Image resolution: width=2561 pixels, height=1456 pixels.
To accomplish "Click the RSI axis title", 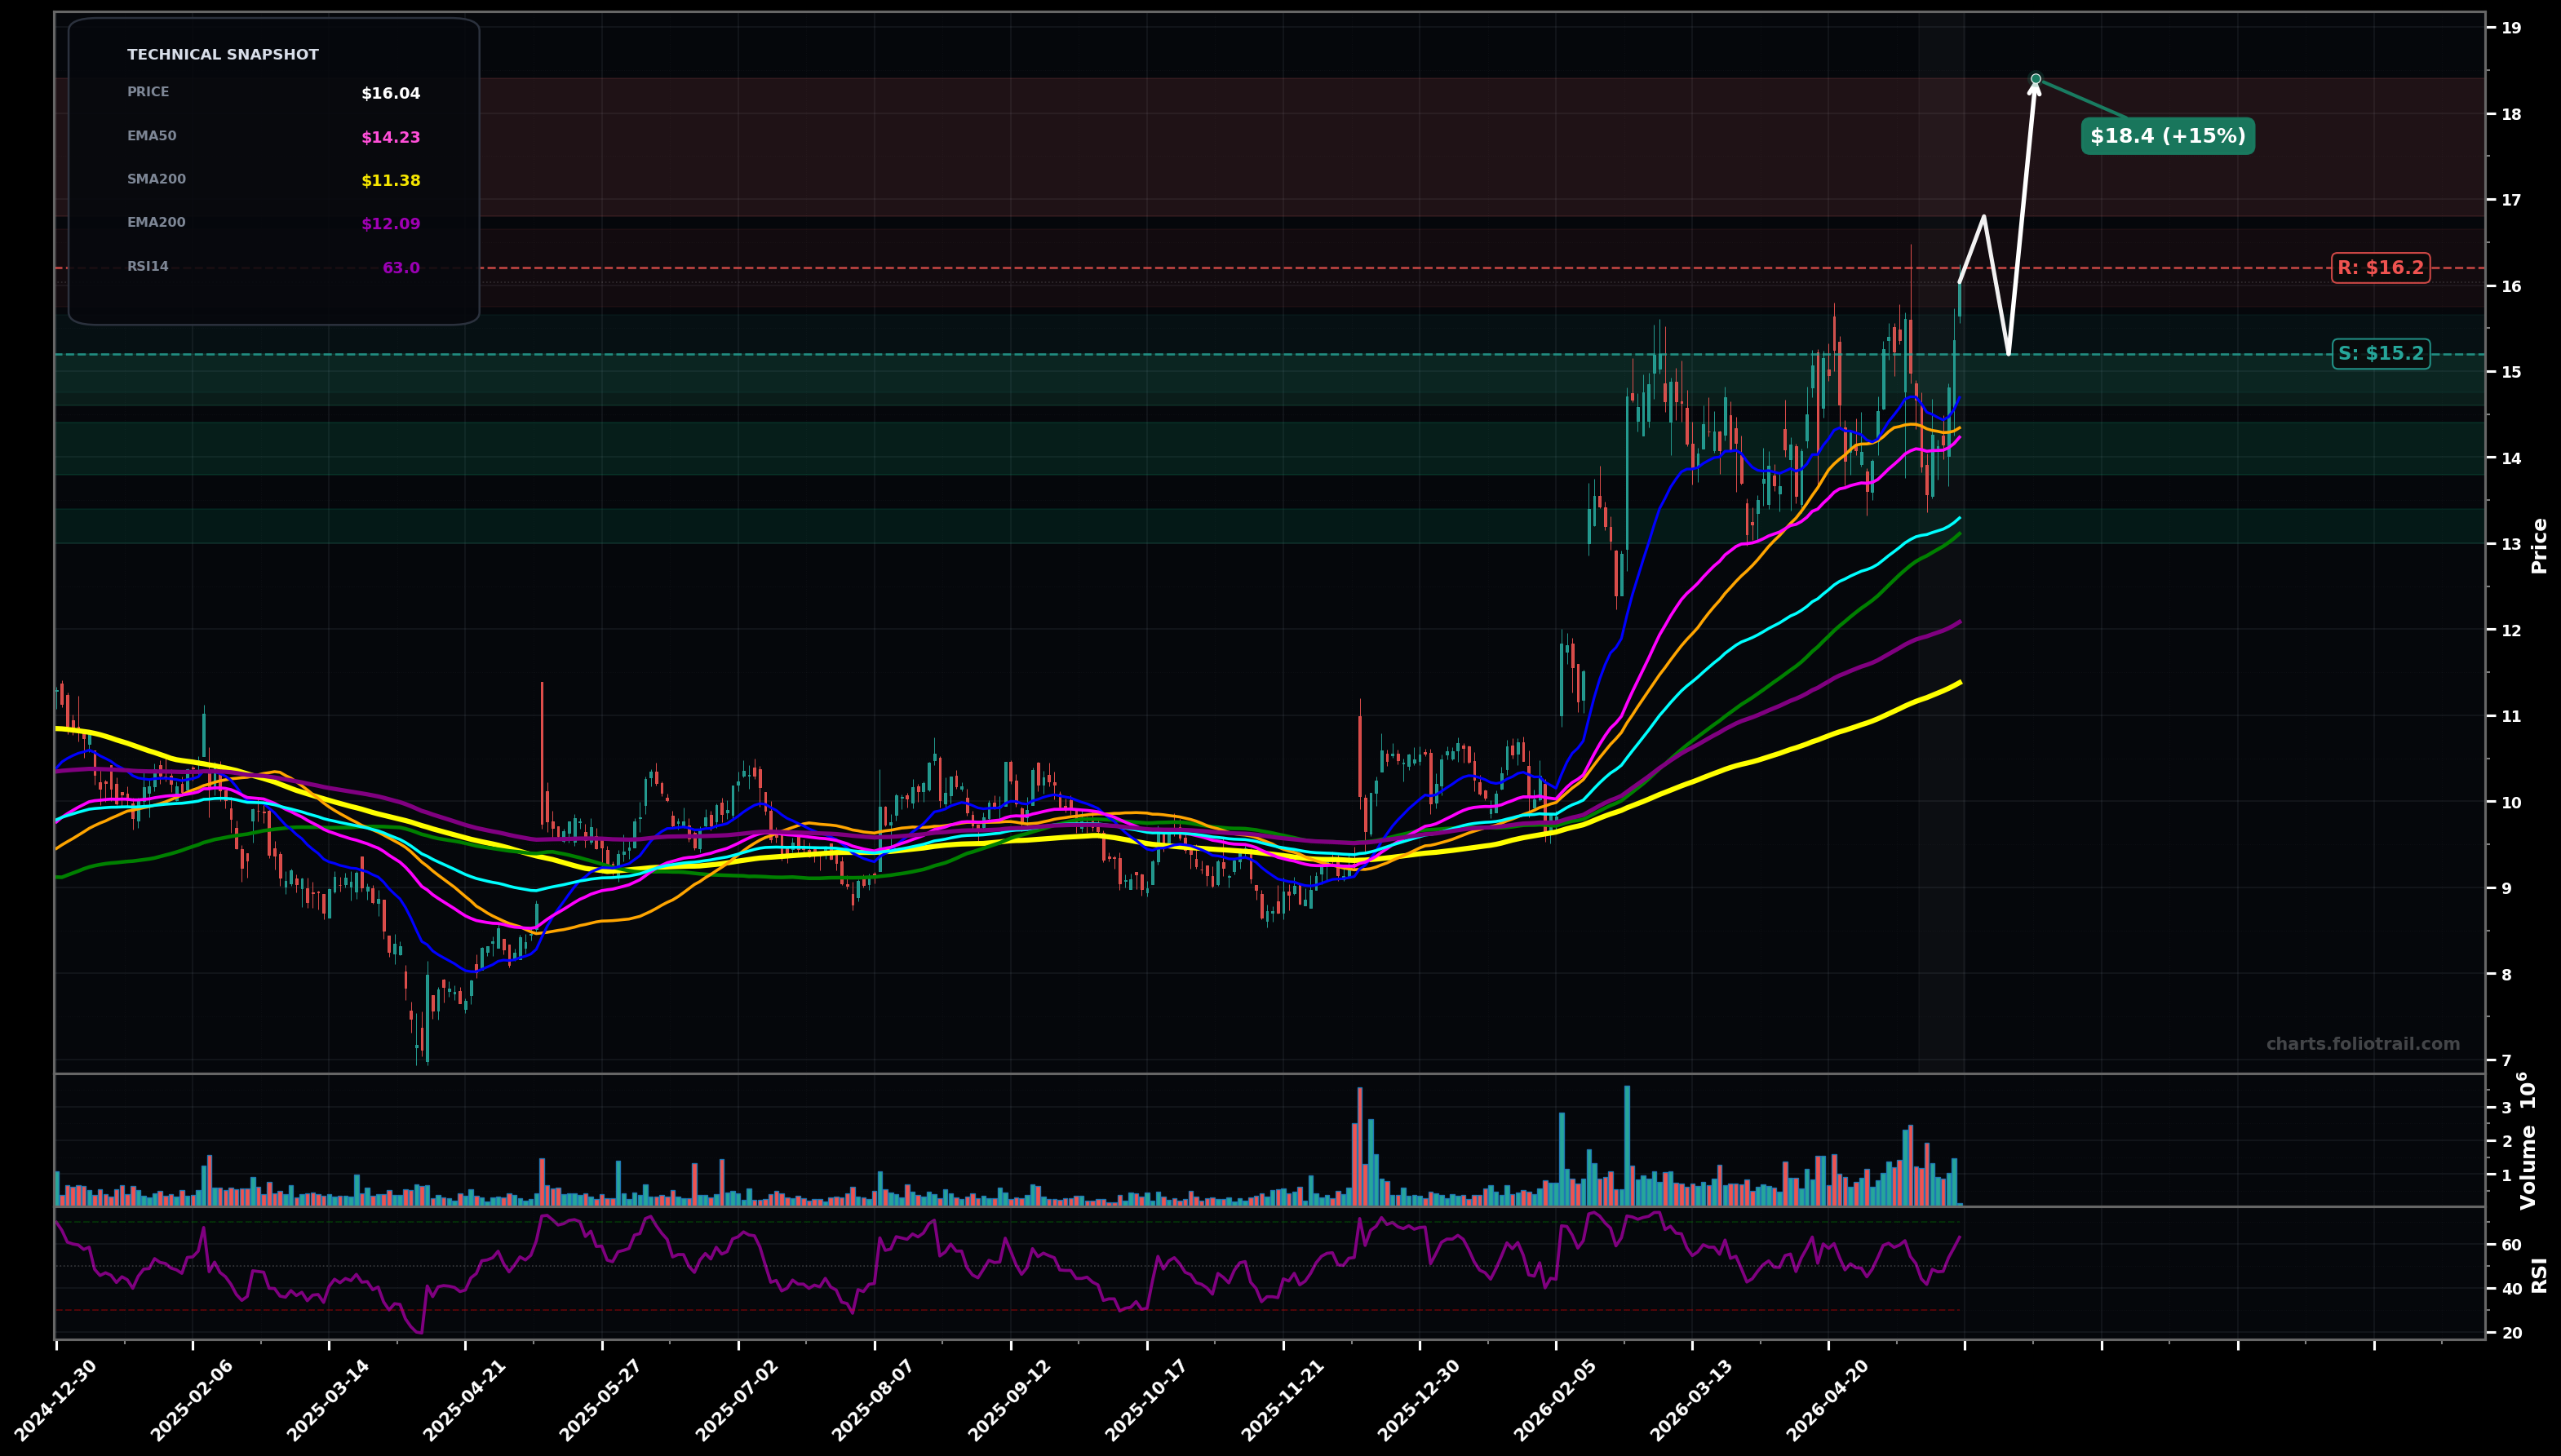I will click(x=2539, y=1275).
